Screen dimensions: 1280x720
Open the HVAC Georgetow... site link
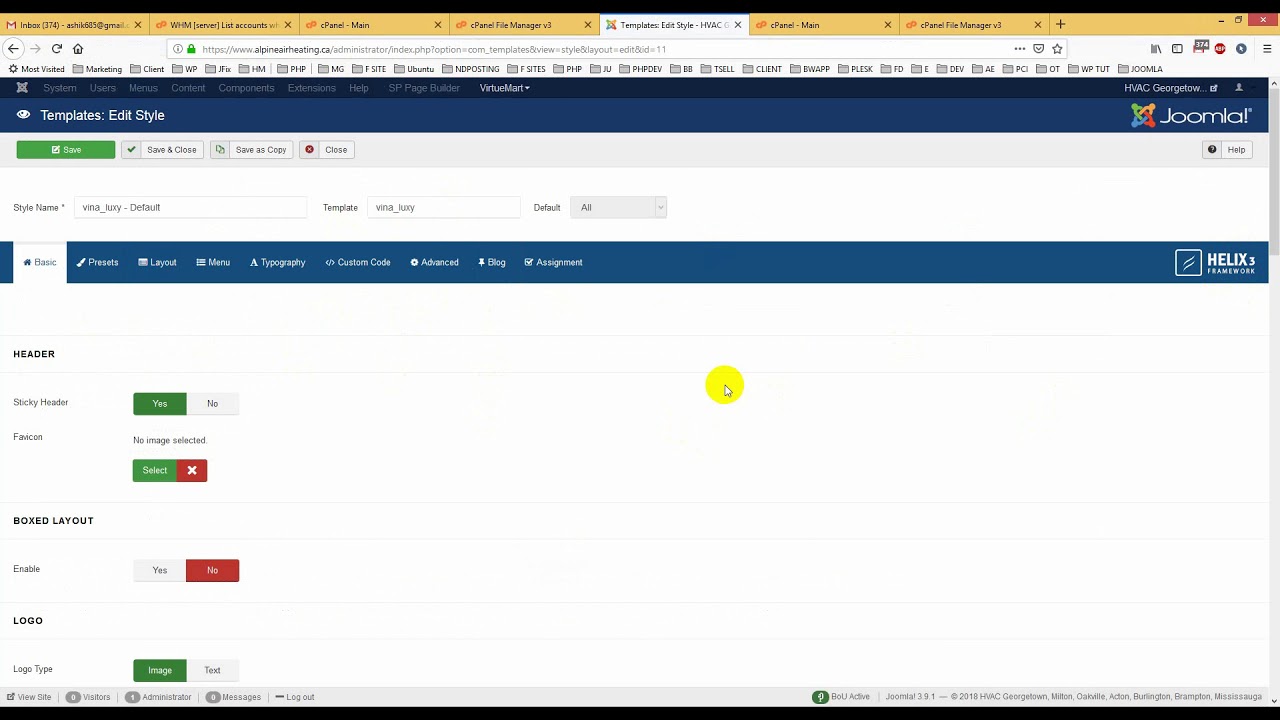tap(1170, 88)
